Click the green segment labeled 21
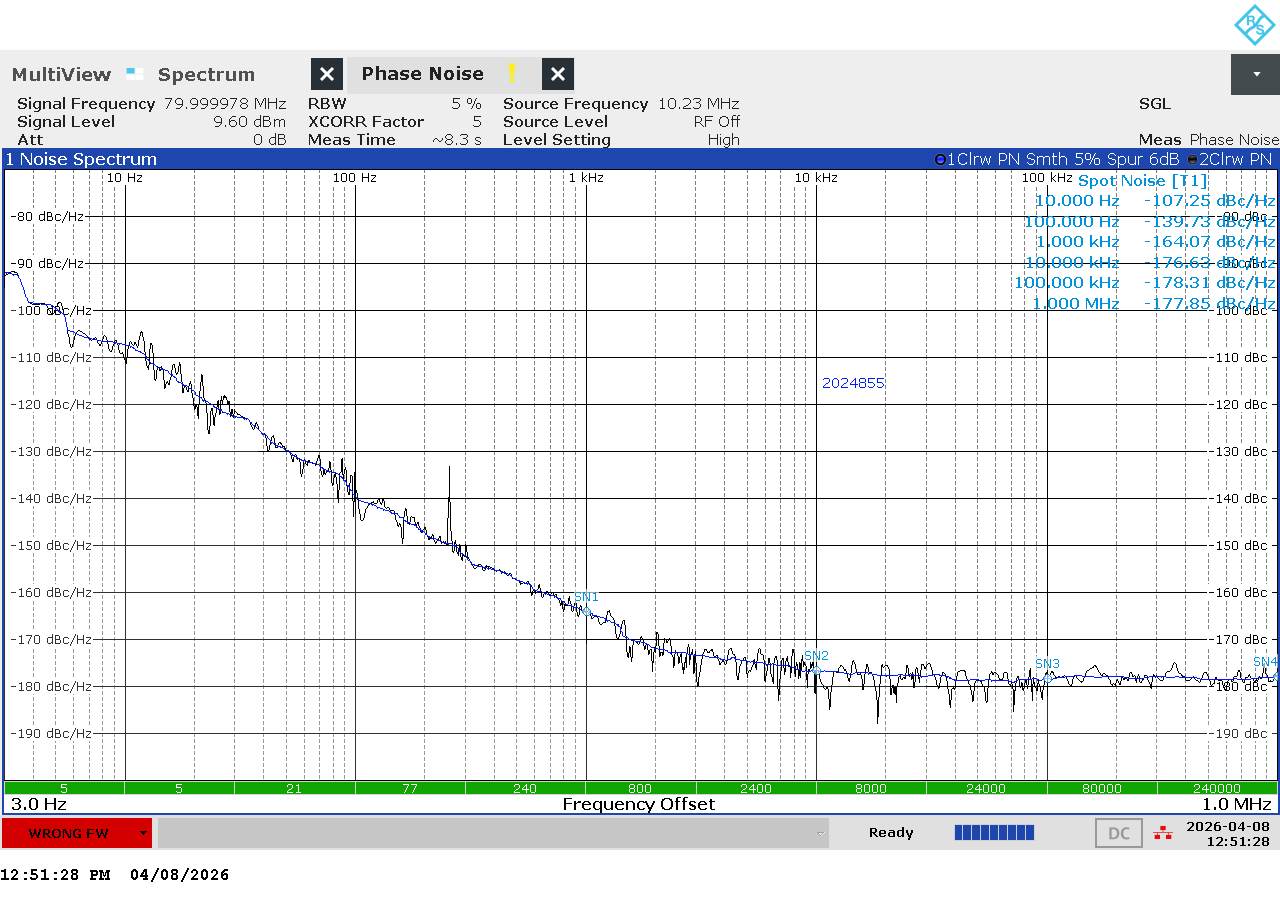Screen dimensions: 1280x900 tap(293, 788)
